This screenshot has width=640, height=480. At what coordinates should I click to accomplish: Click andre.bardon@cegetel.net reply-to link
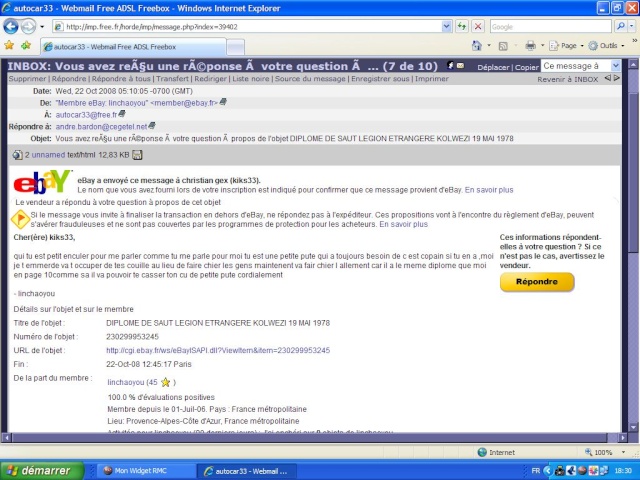point(101,127)
